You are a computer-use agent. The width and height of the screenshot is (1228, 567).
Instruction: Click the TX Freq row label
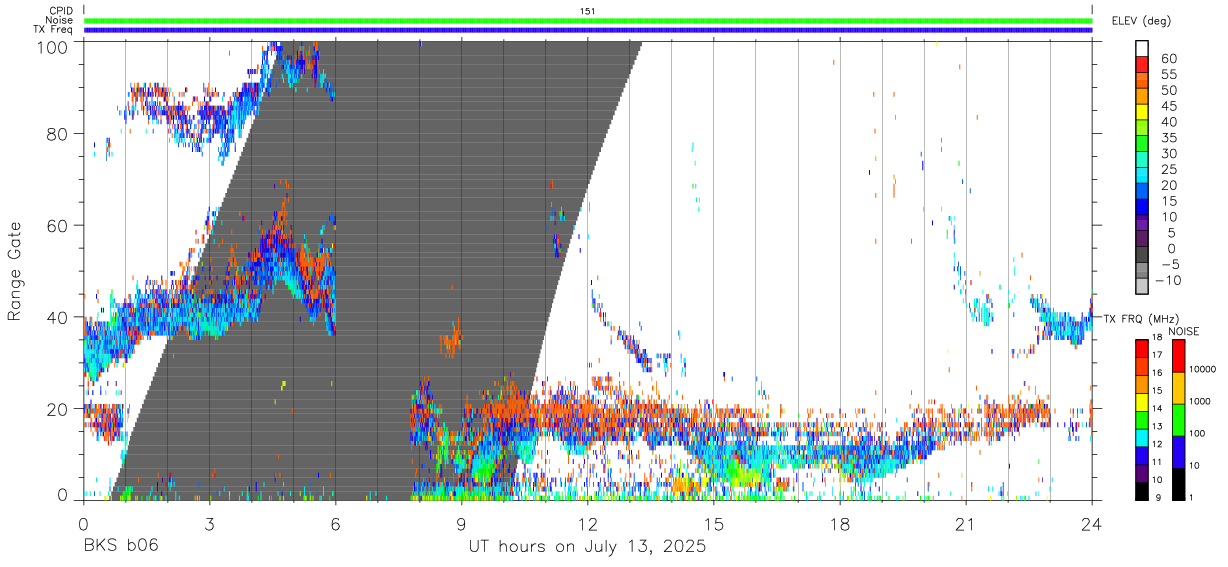pyautogui.click(x=54, y=29)
